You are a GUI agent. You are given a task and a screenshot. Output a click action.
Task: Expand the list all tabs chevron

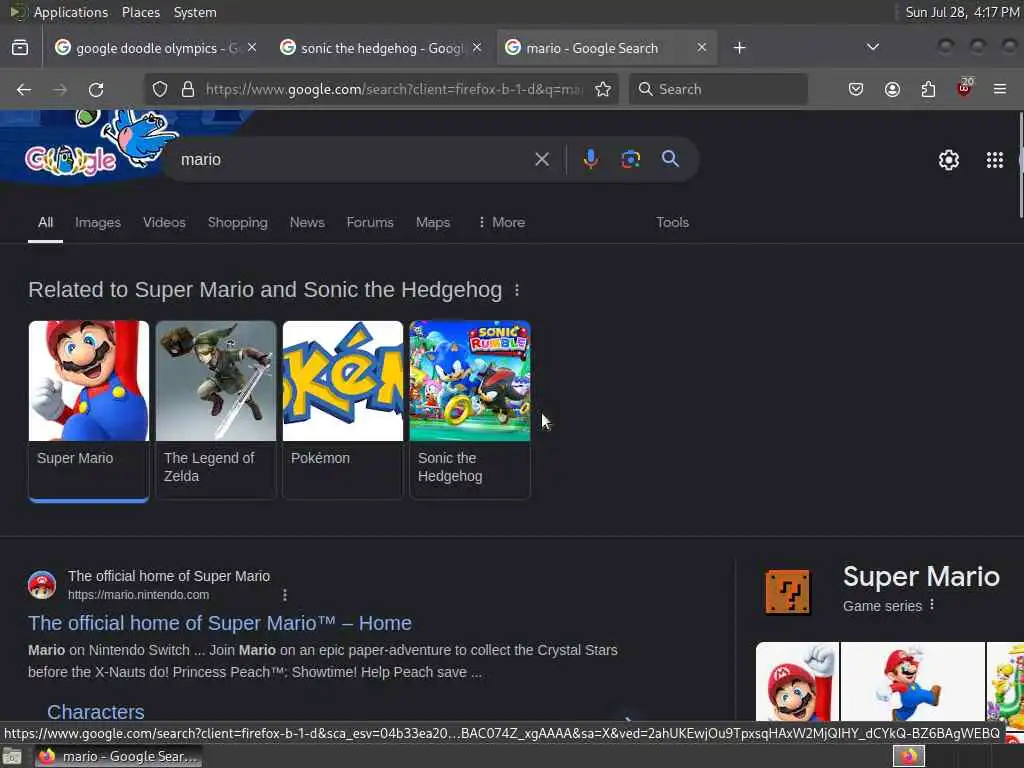872,47
